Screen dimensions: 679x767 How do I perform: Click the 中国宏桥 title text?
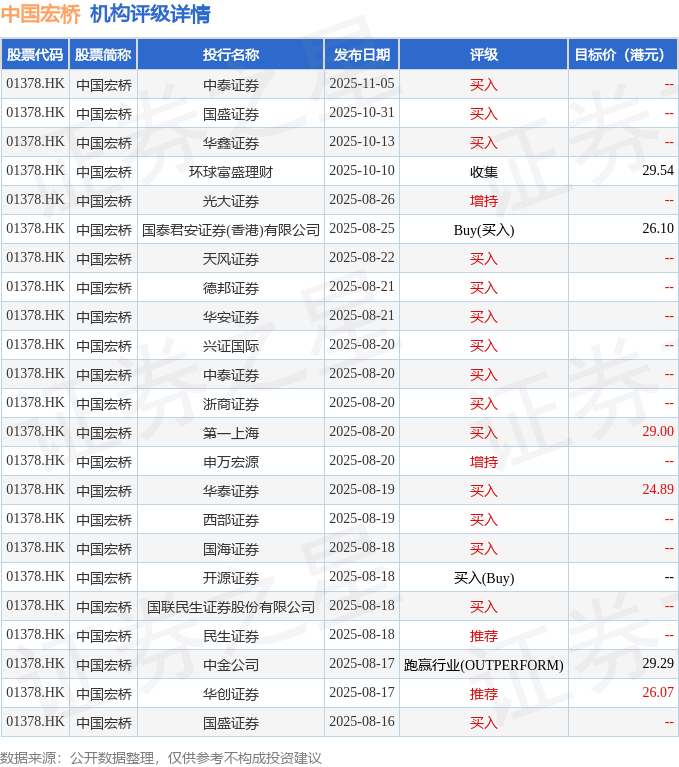coord(41,14)
